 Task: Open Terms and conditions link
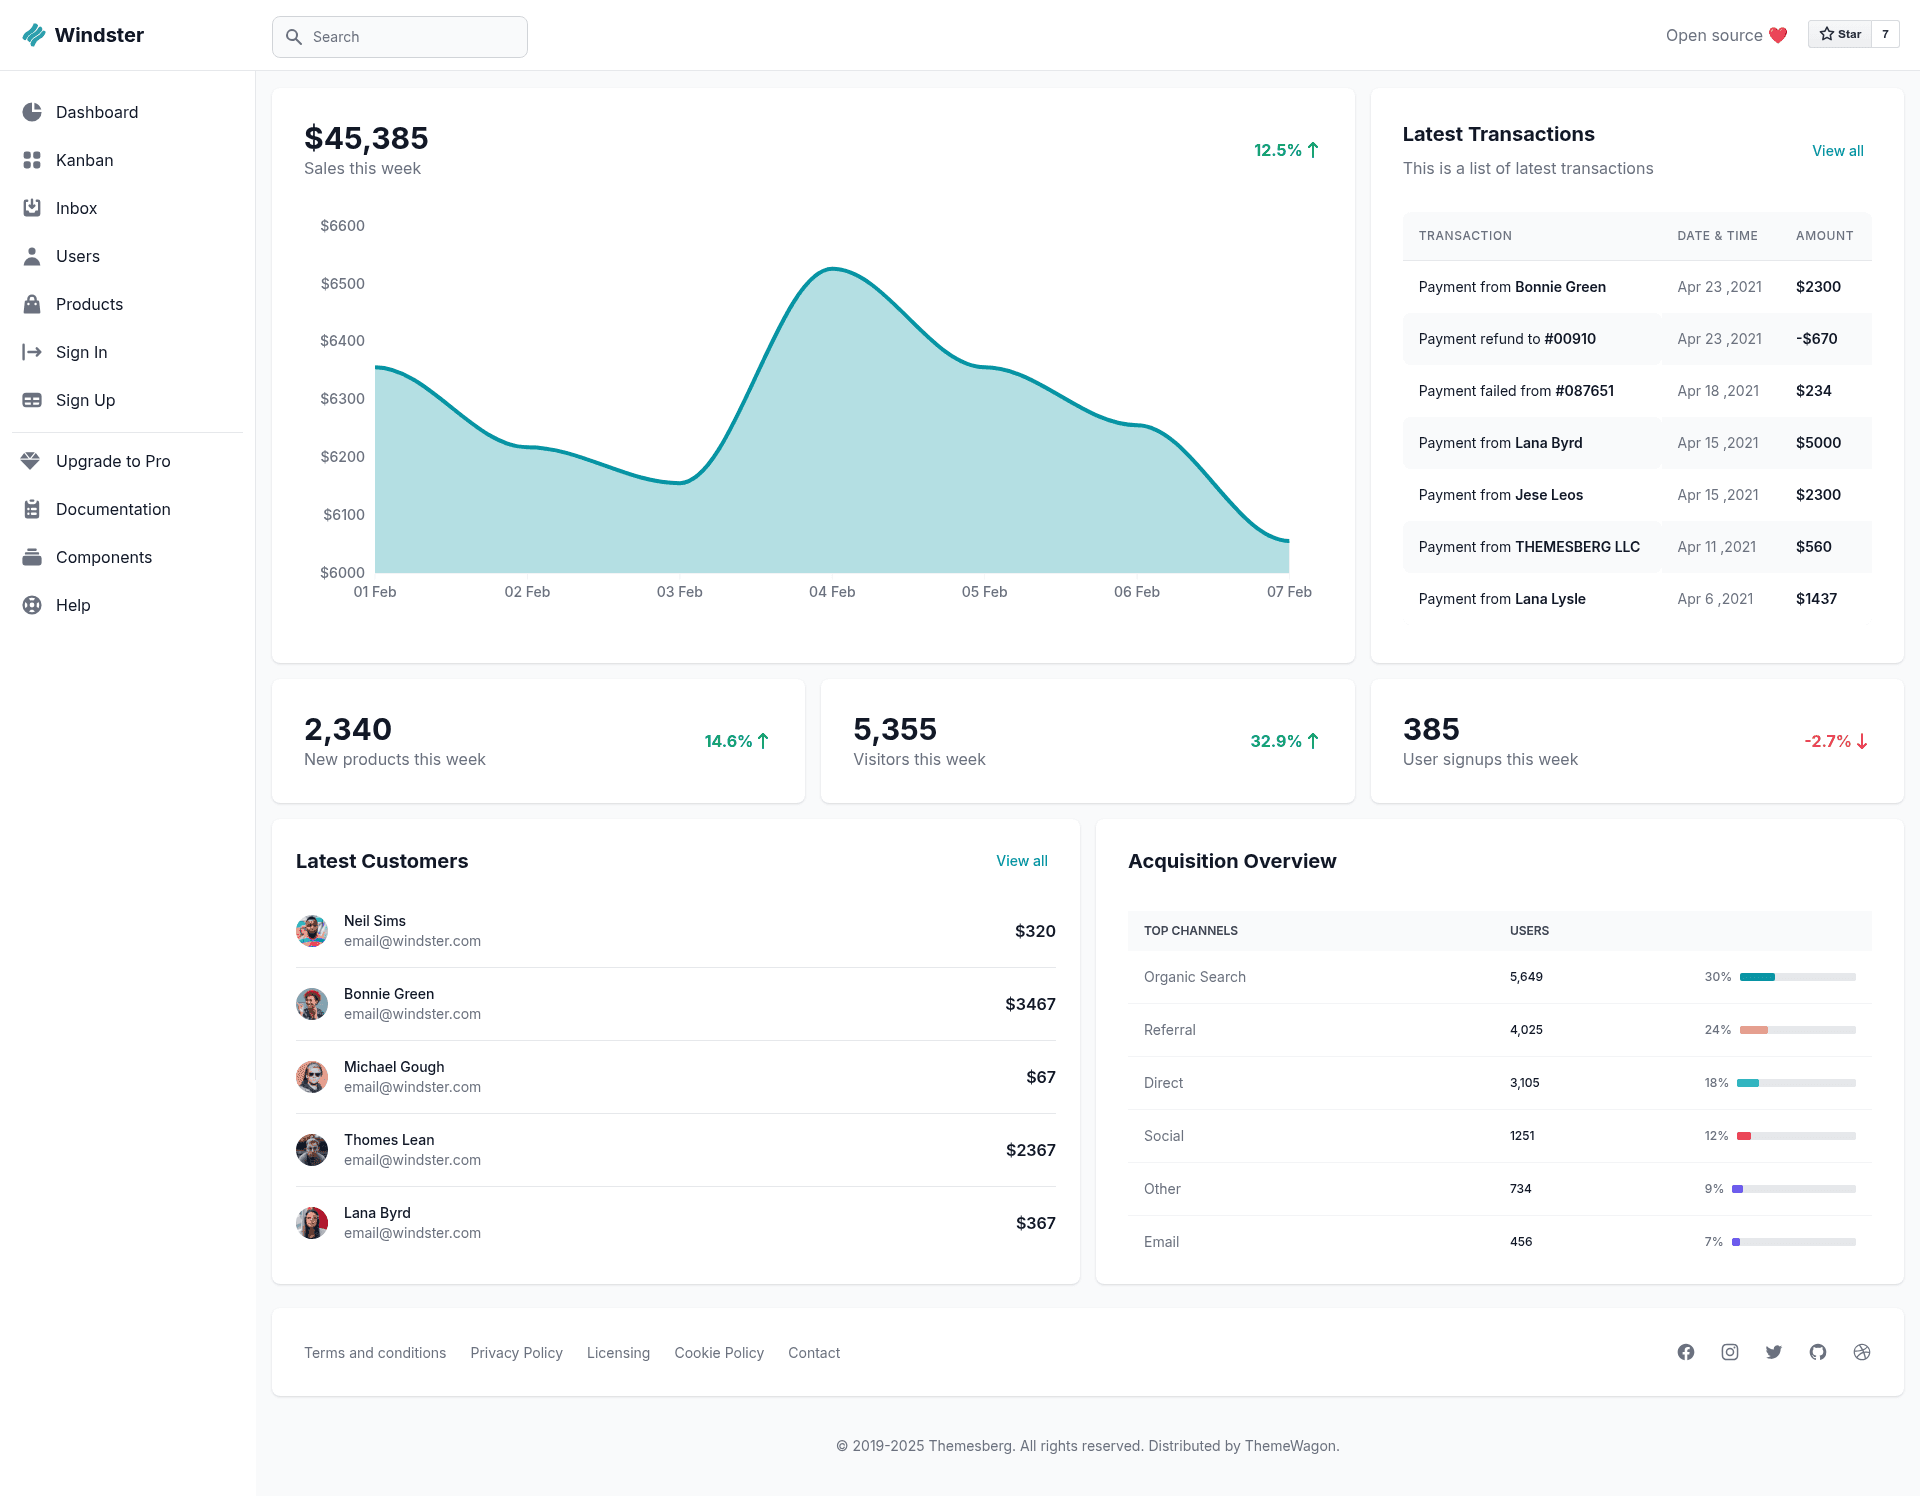(375, 1353)
